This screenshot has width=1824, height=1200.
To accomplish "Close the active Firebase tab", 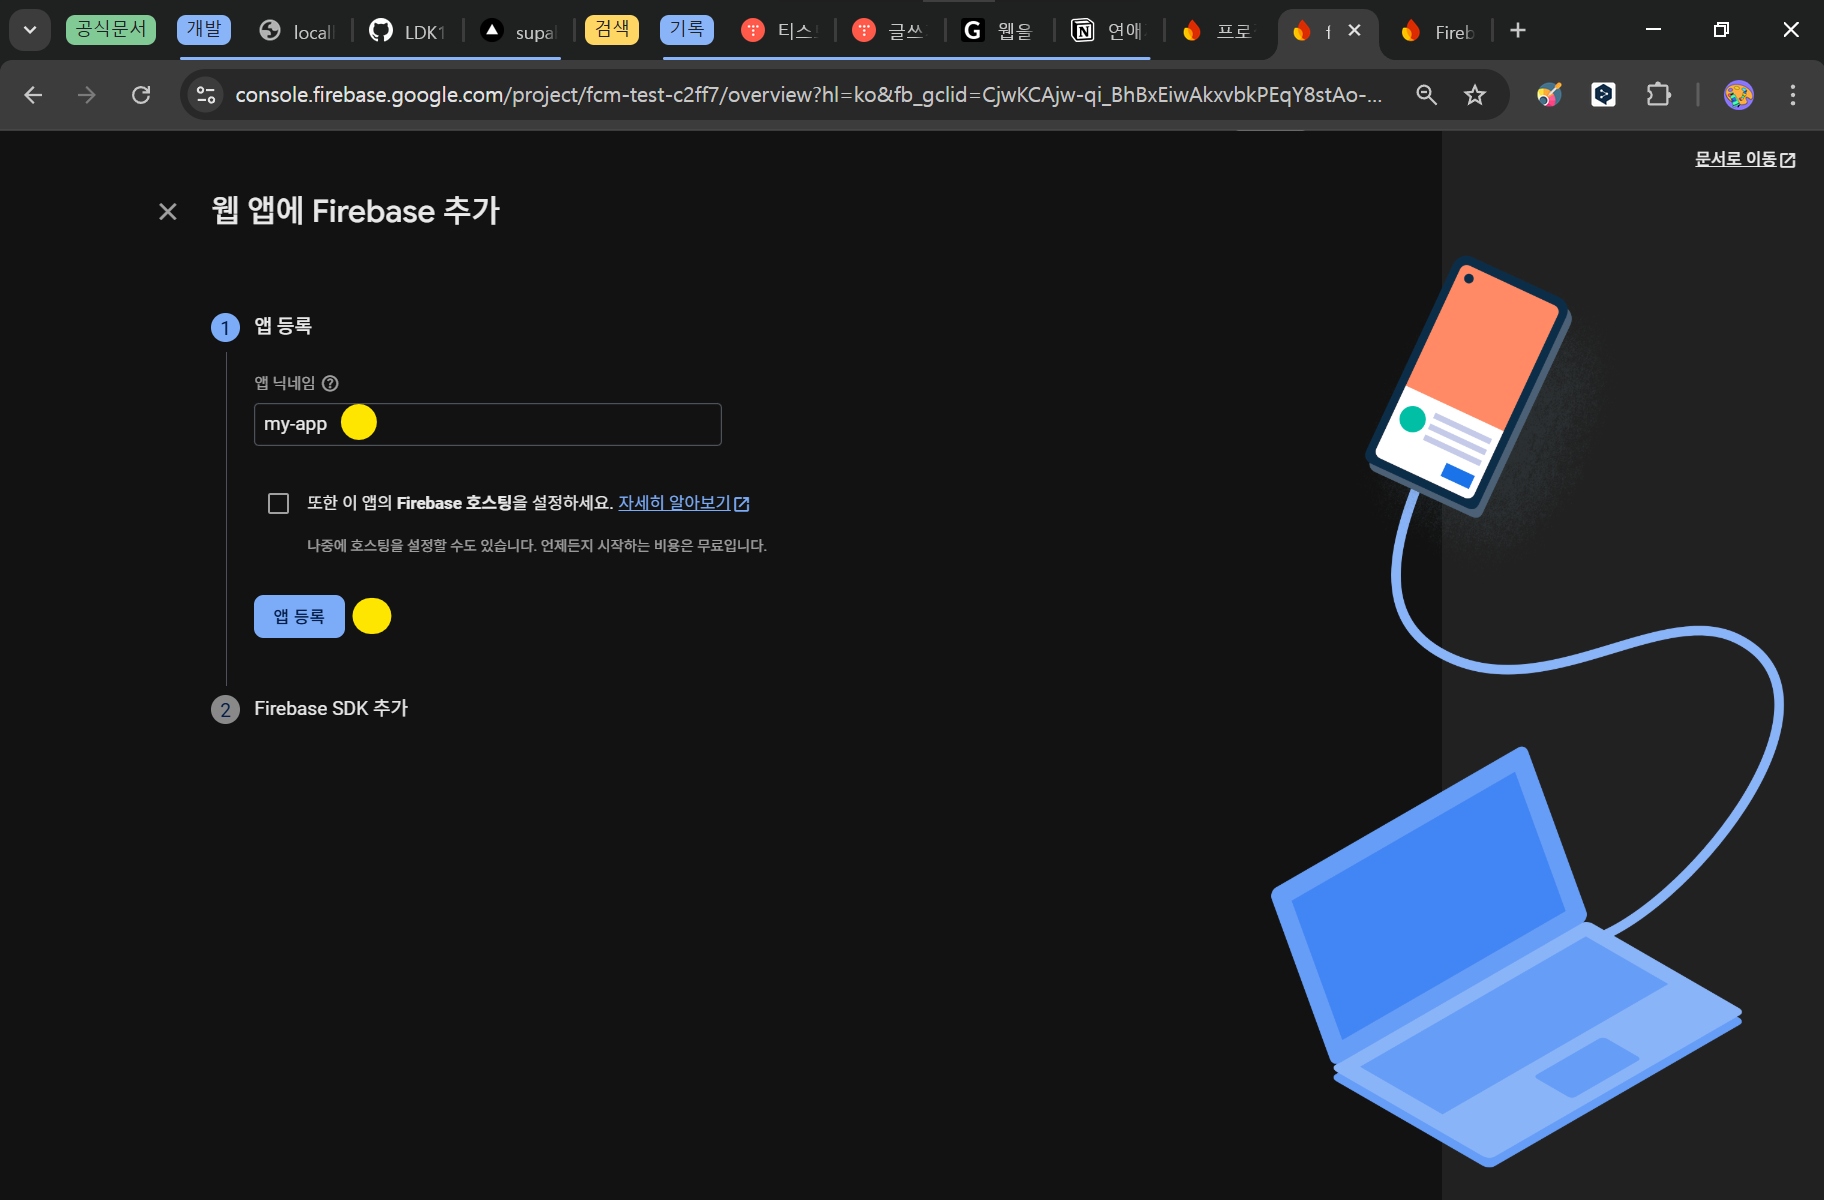I will (x=1354, y=30).
